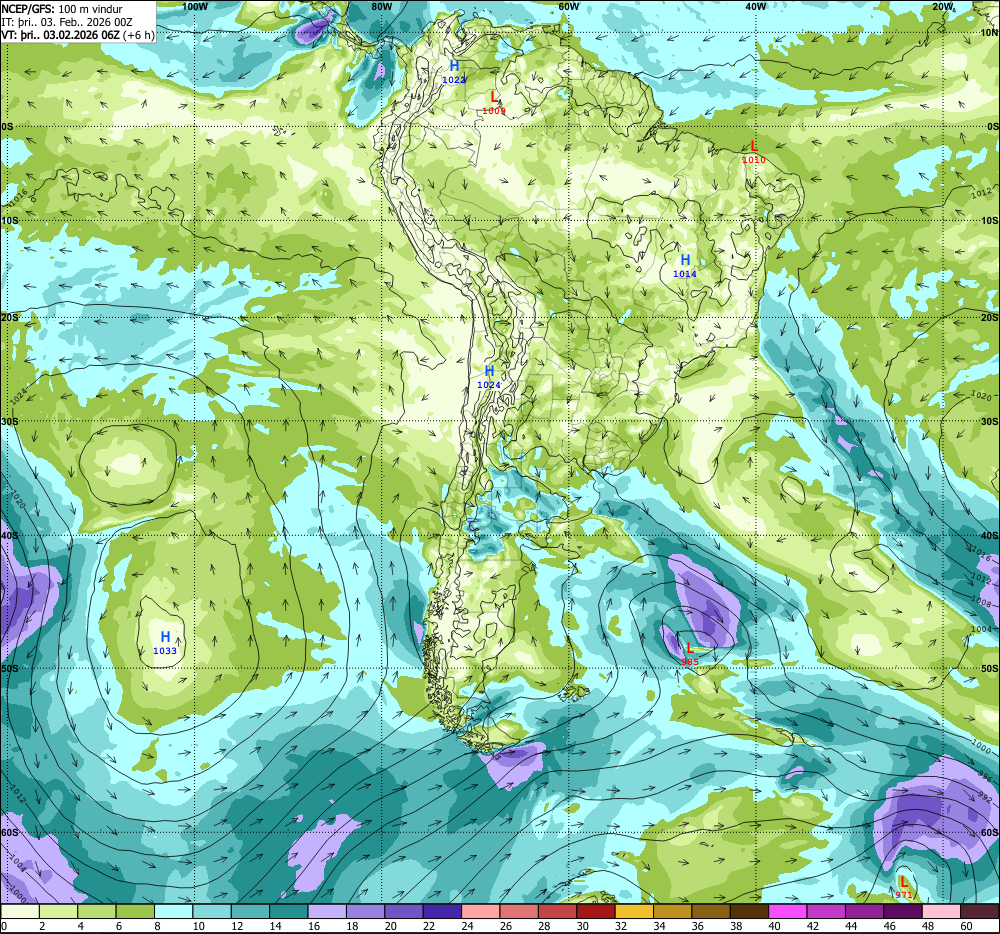The width and height of the screenshot is (1000, 934).
Task: Click the L 985 Atlantic low marker
Action: click(689, 655)
